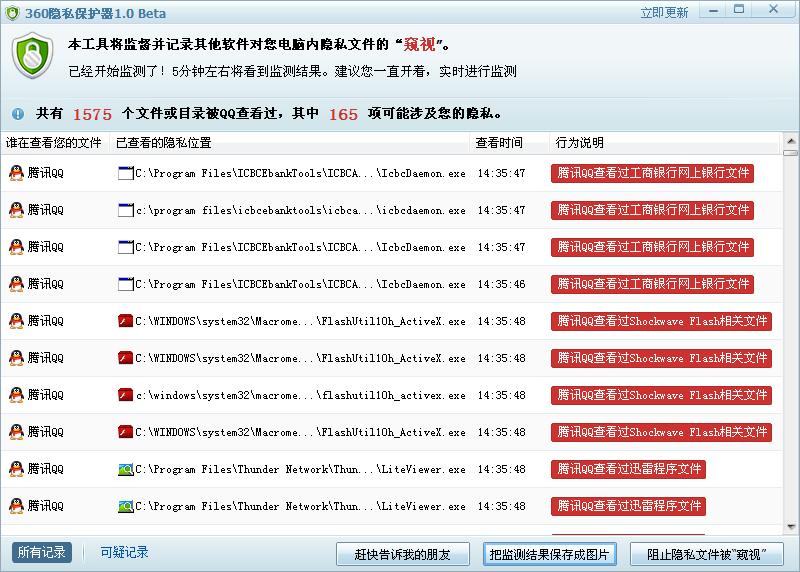Click the 赶快告诉我的朋友 button

pyautogui.click(x=403, y=554)
